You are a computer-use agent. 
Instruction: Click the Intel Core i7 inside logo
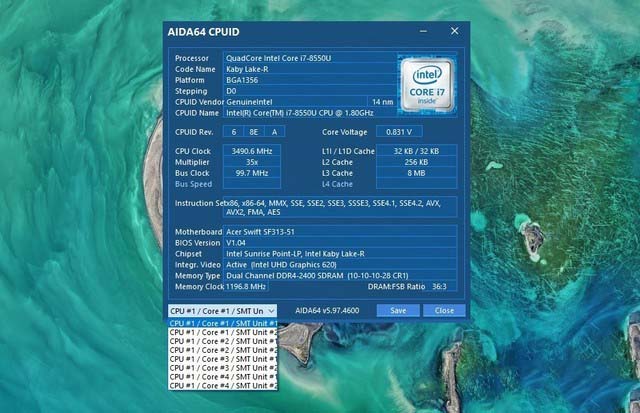(x=427, y=84)
